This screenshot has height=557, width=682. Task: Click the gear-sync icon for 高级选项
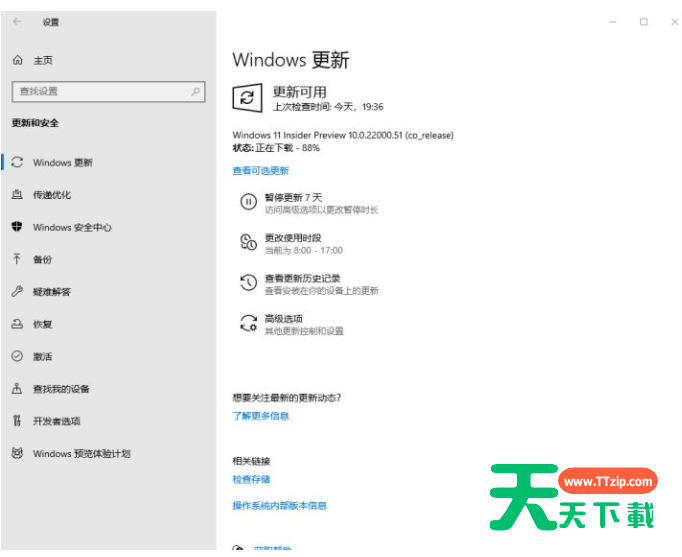249,323
